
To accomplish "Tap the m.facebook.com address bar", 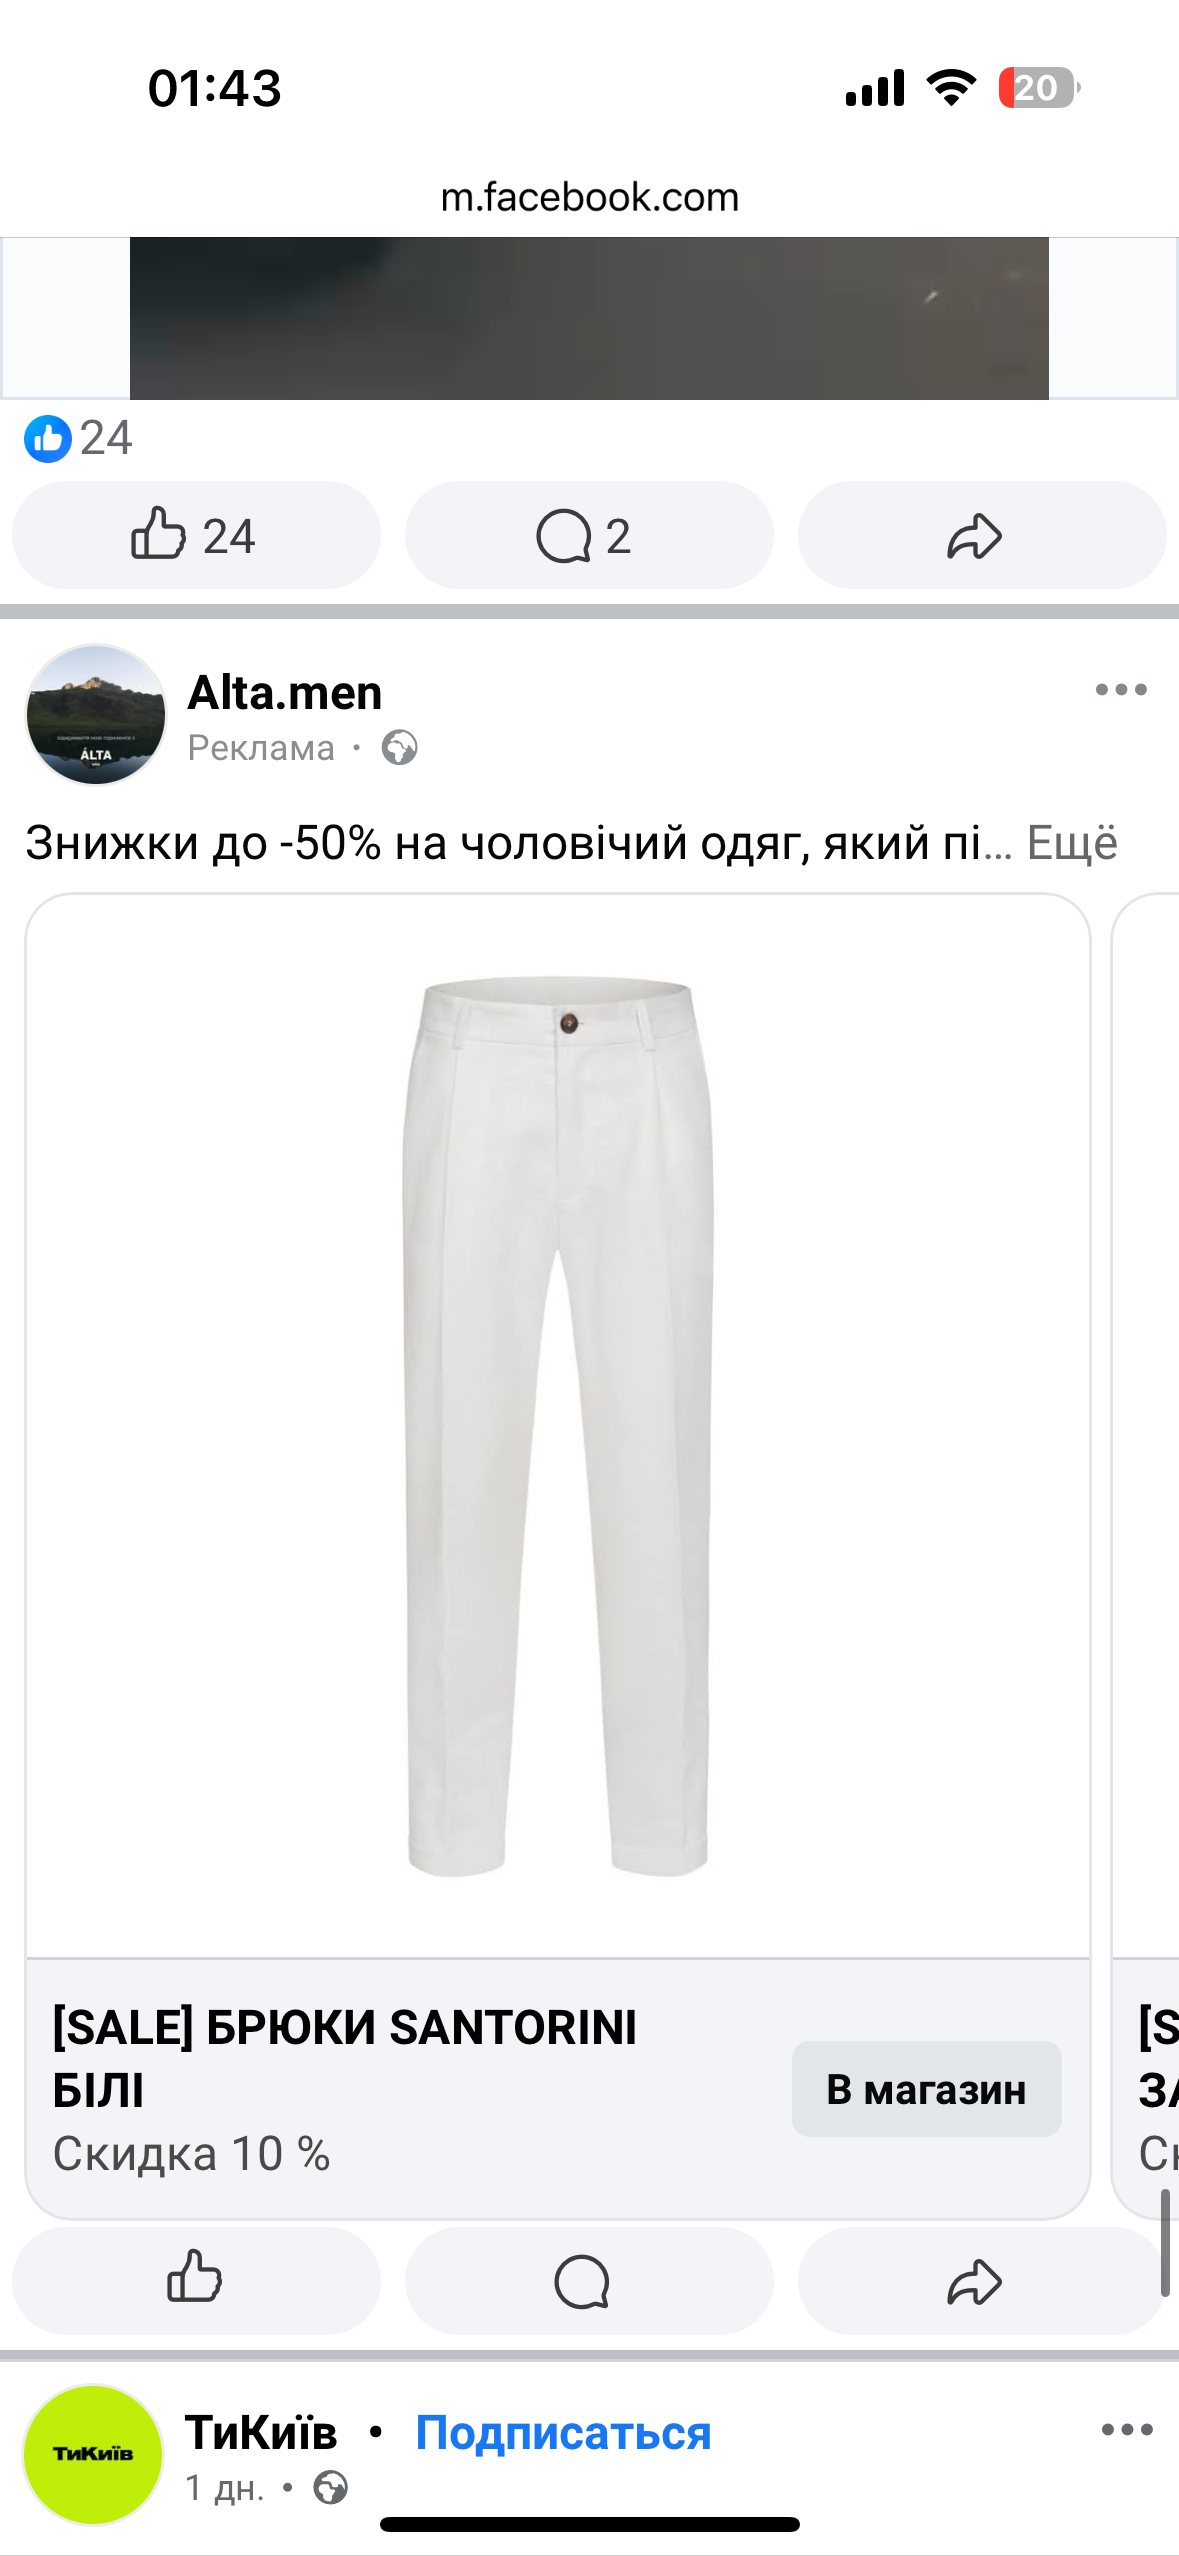I will point(590,197).
